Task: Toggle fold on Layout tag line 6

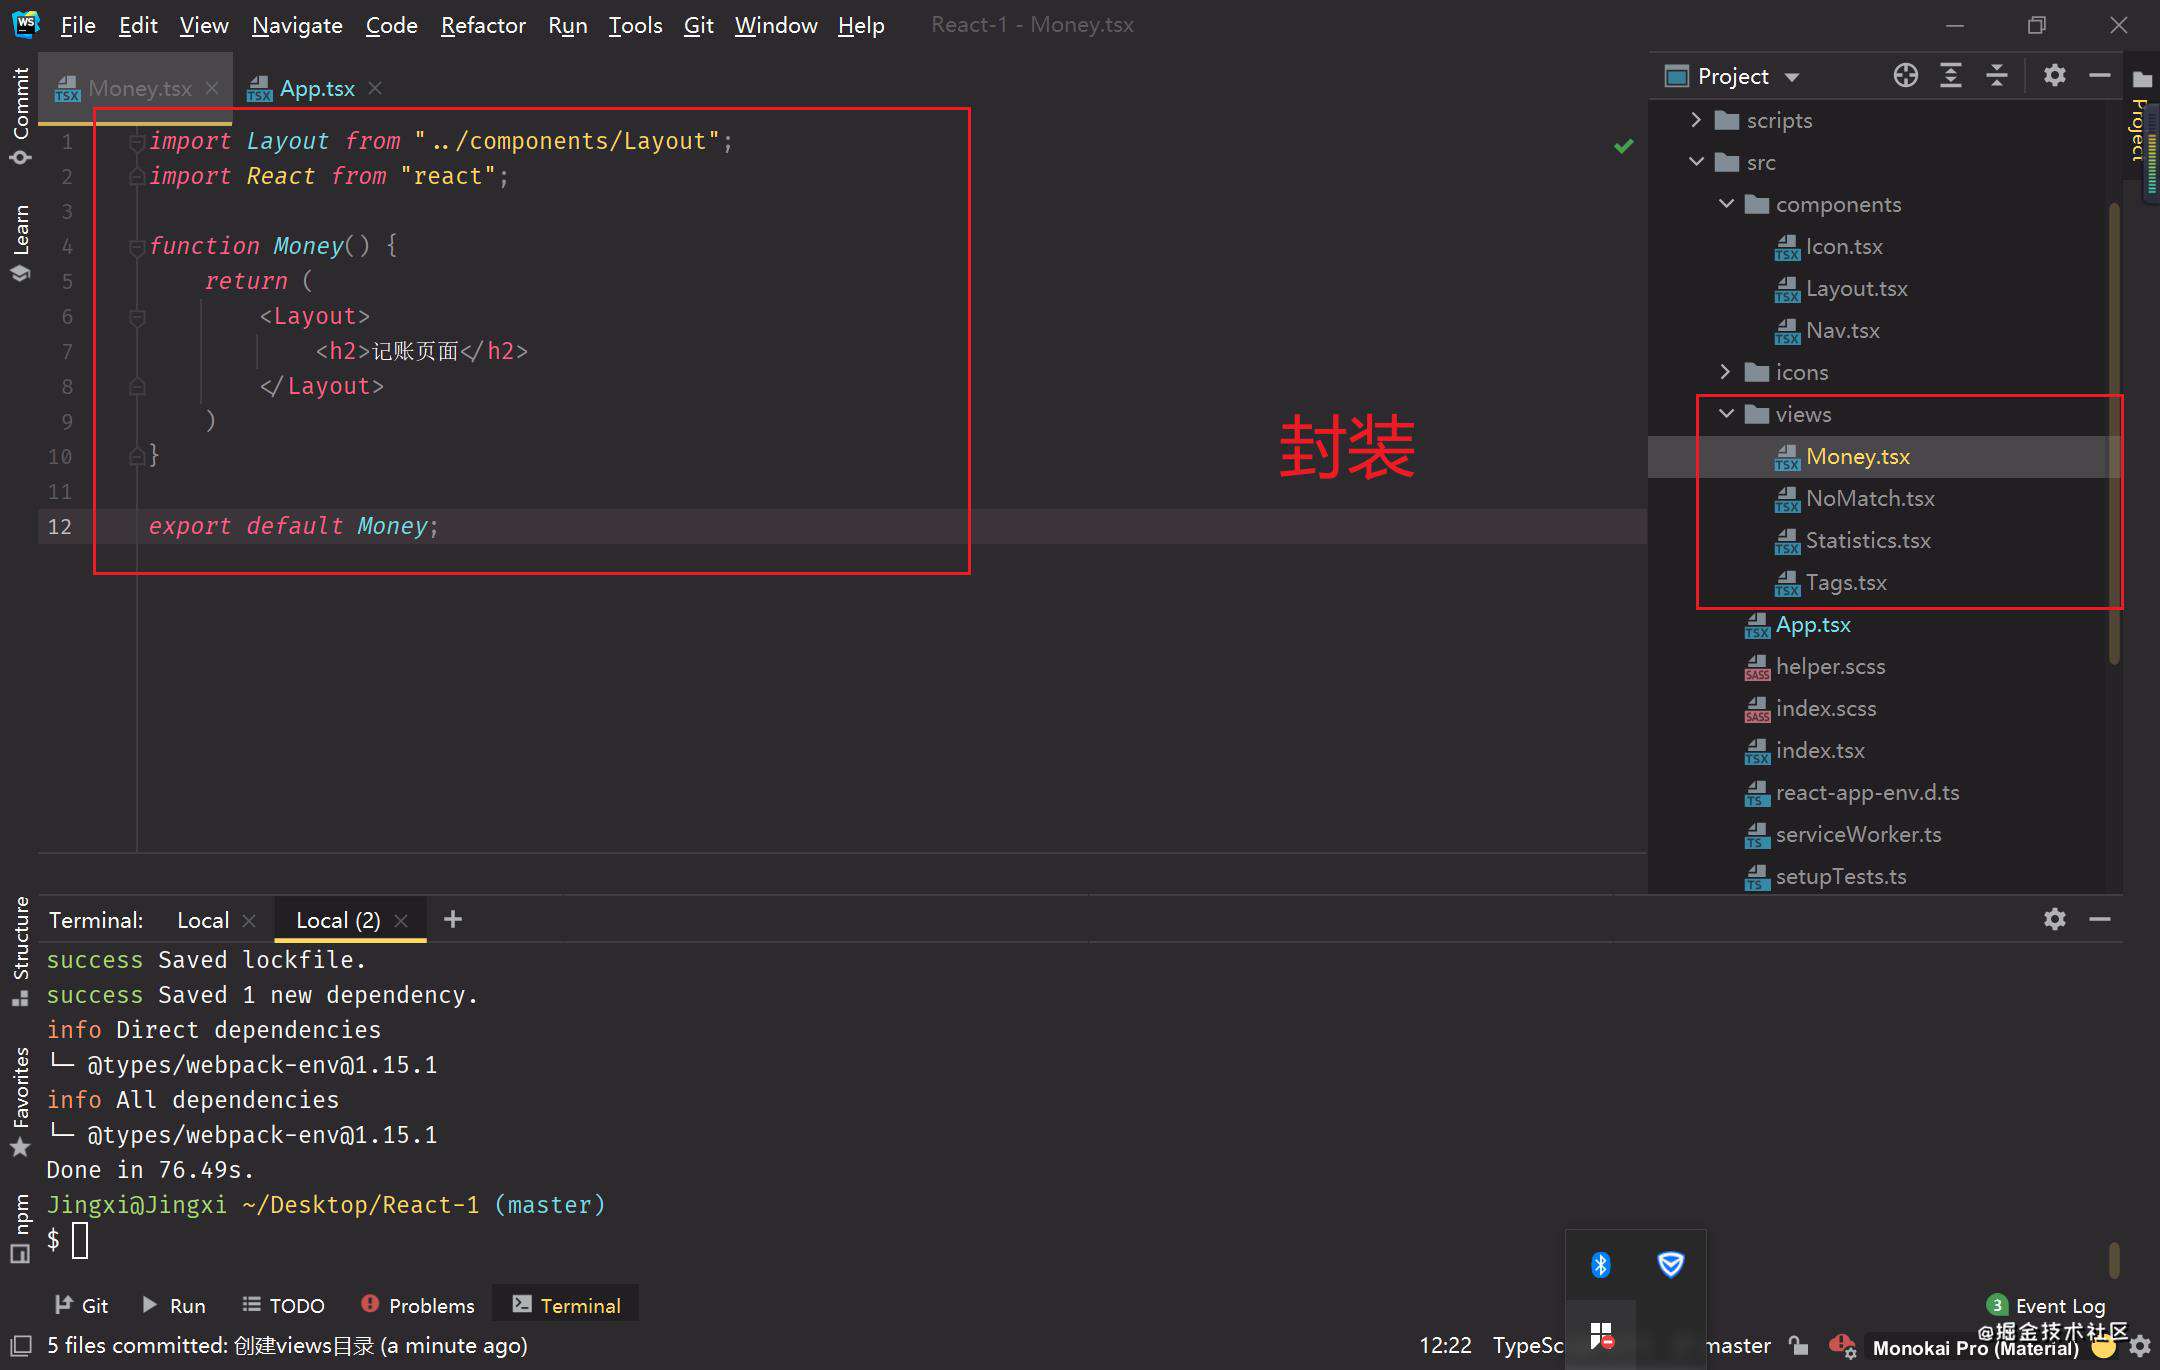Action: click(x=137, y=317)
